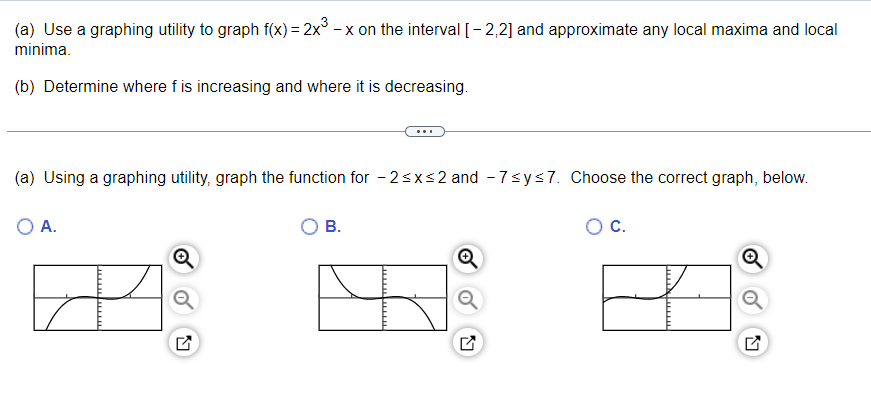Image resolution: width=871 pixels, height=412 pixels.
Task: Zoom in on graph C
Action: pos(753,258)
